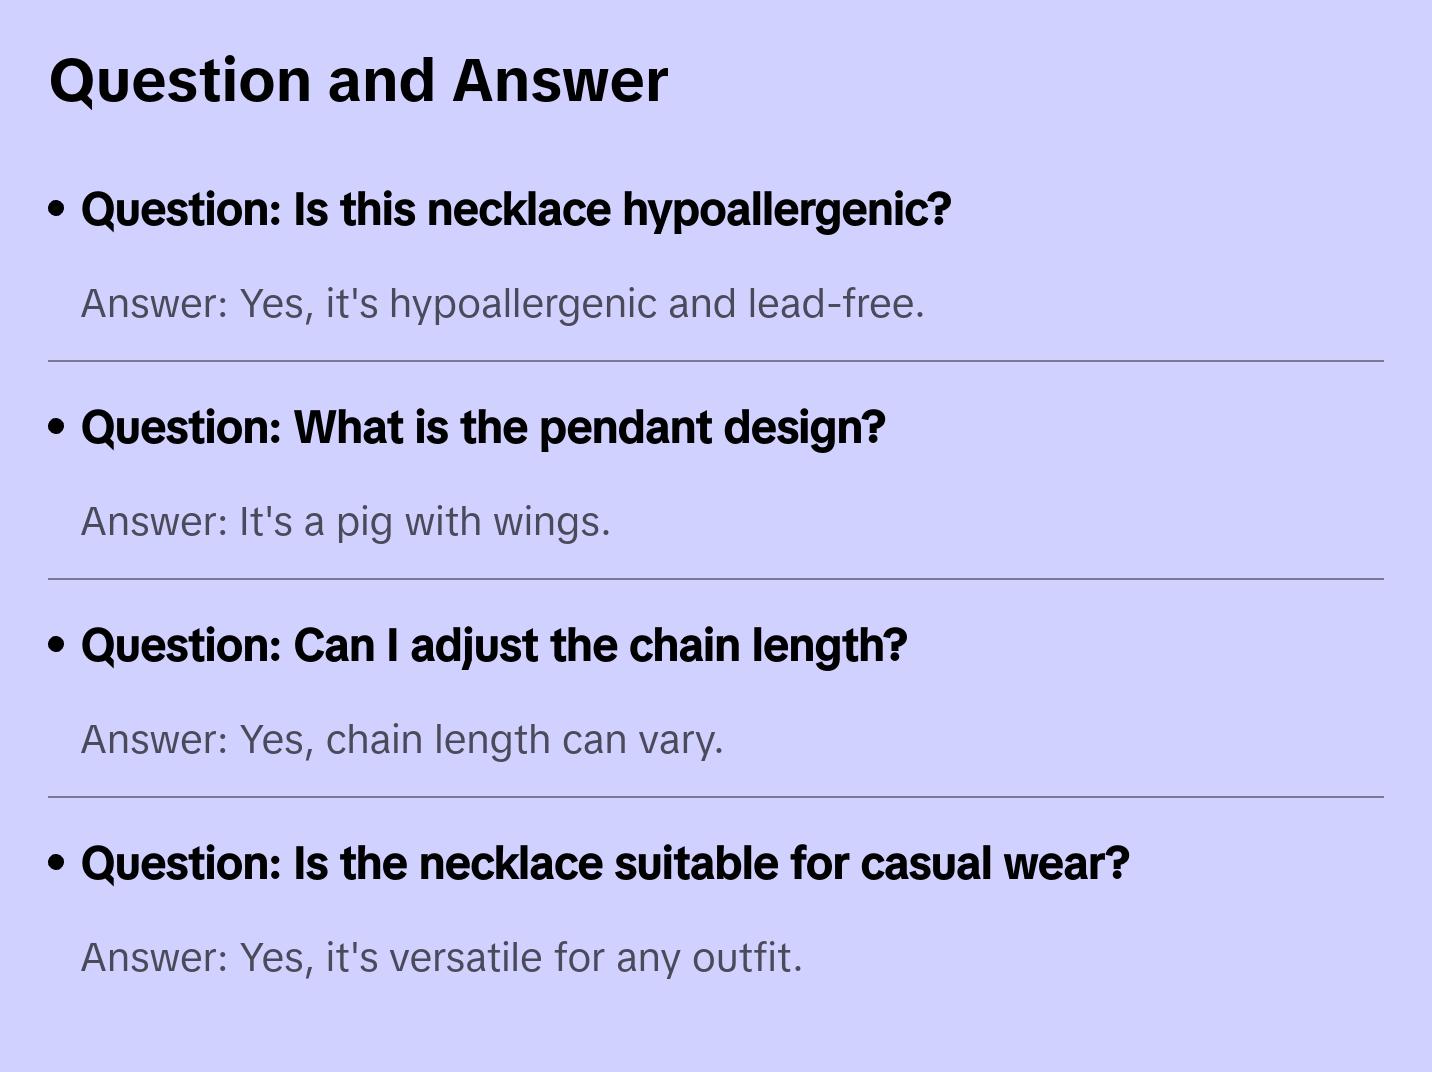Open the casual wear suitability question
This screenshot has width=1432, height=1072.
605,864
